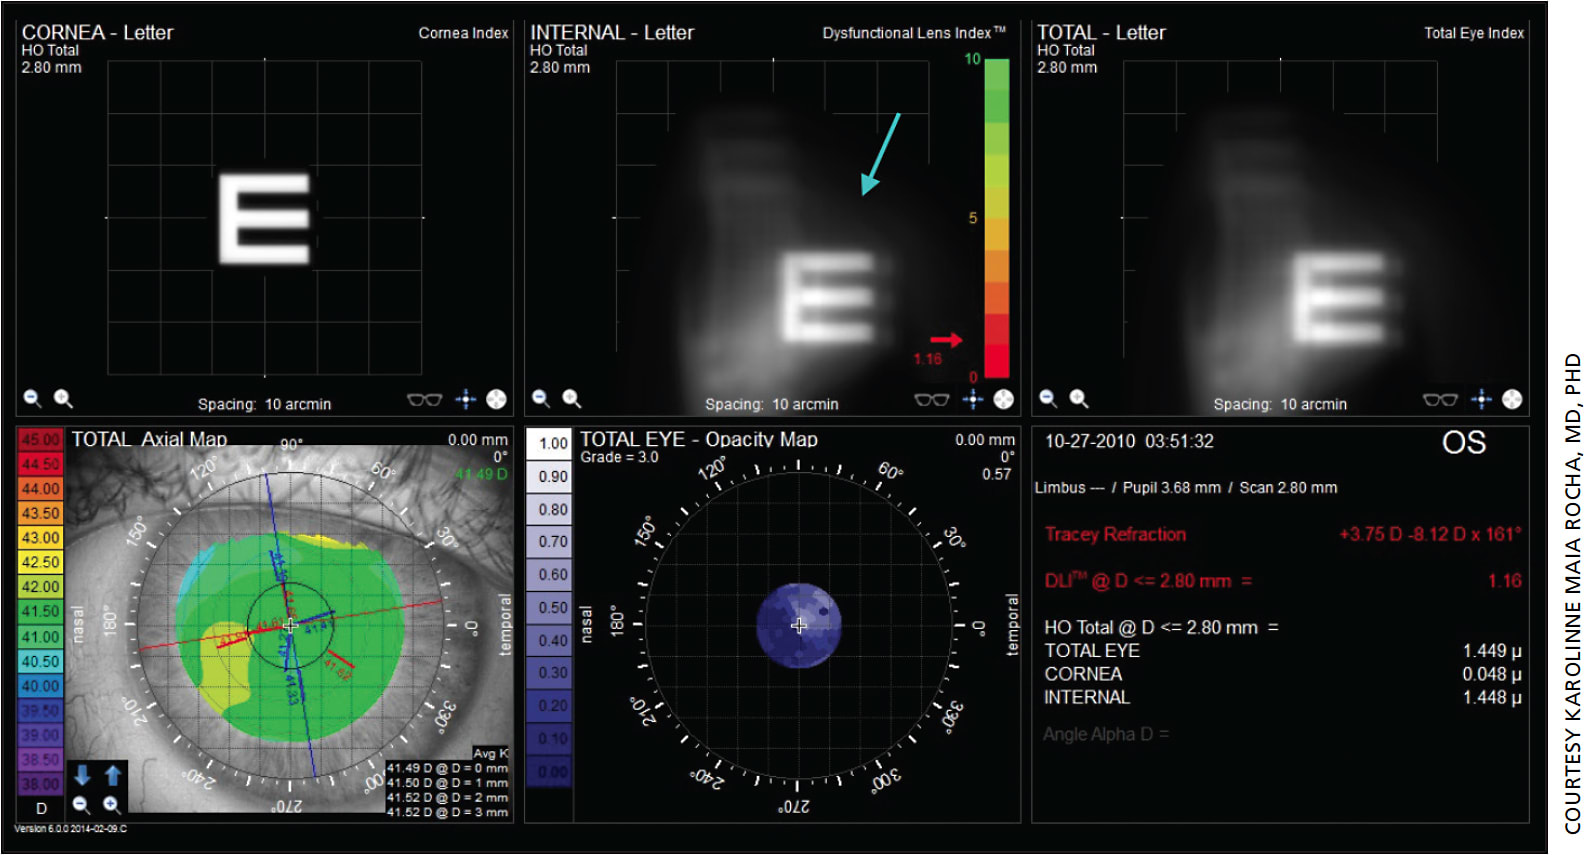The width and height of the screenshot is (1585, 855).
Task: Select the 0.80 opacity scale swatch
Action: pos(551,509)
